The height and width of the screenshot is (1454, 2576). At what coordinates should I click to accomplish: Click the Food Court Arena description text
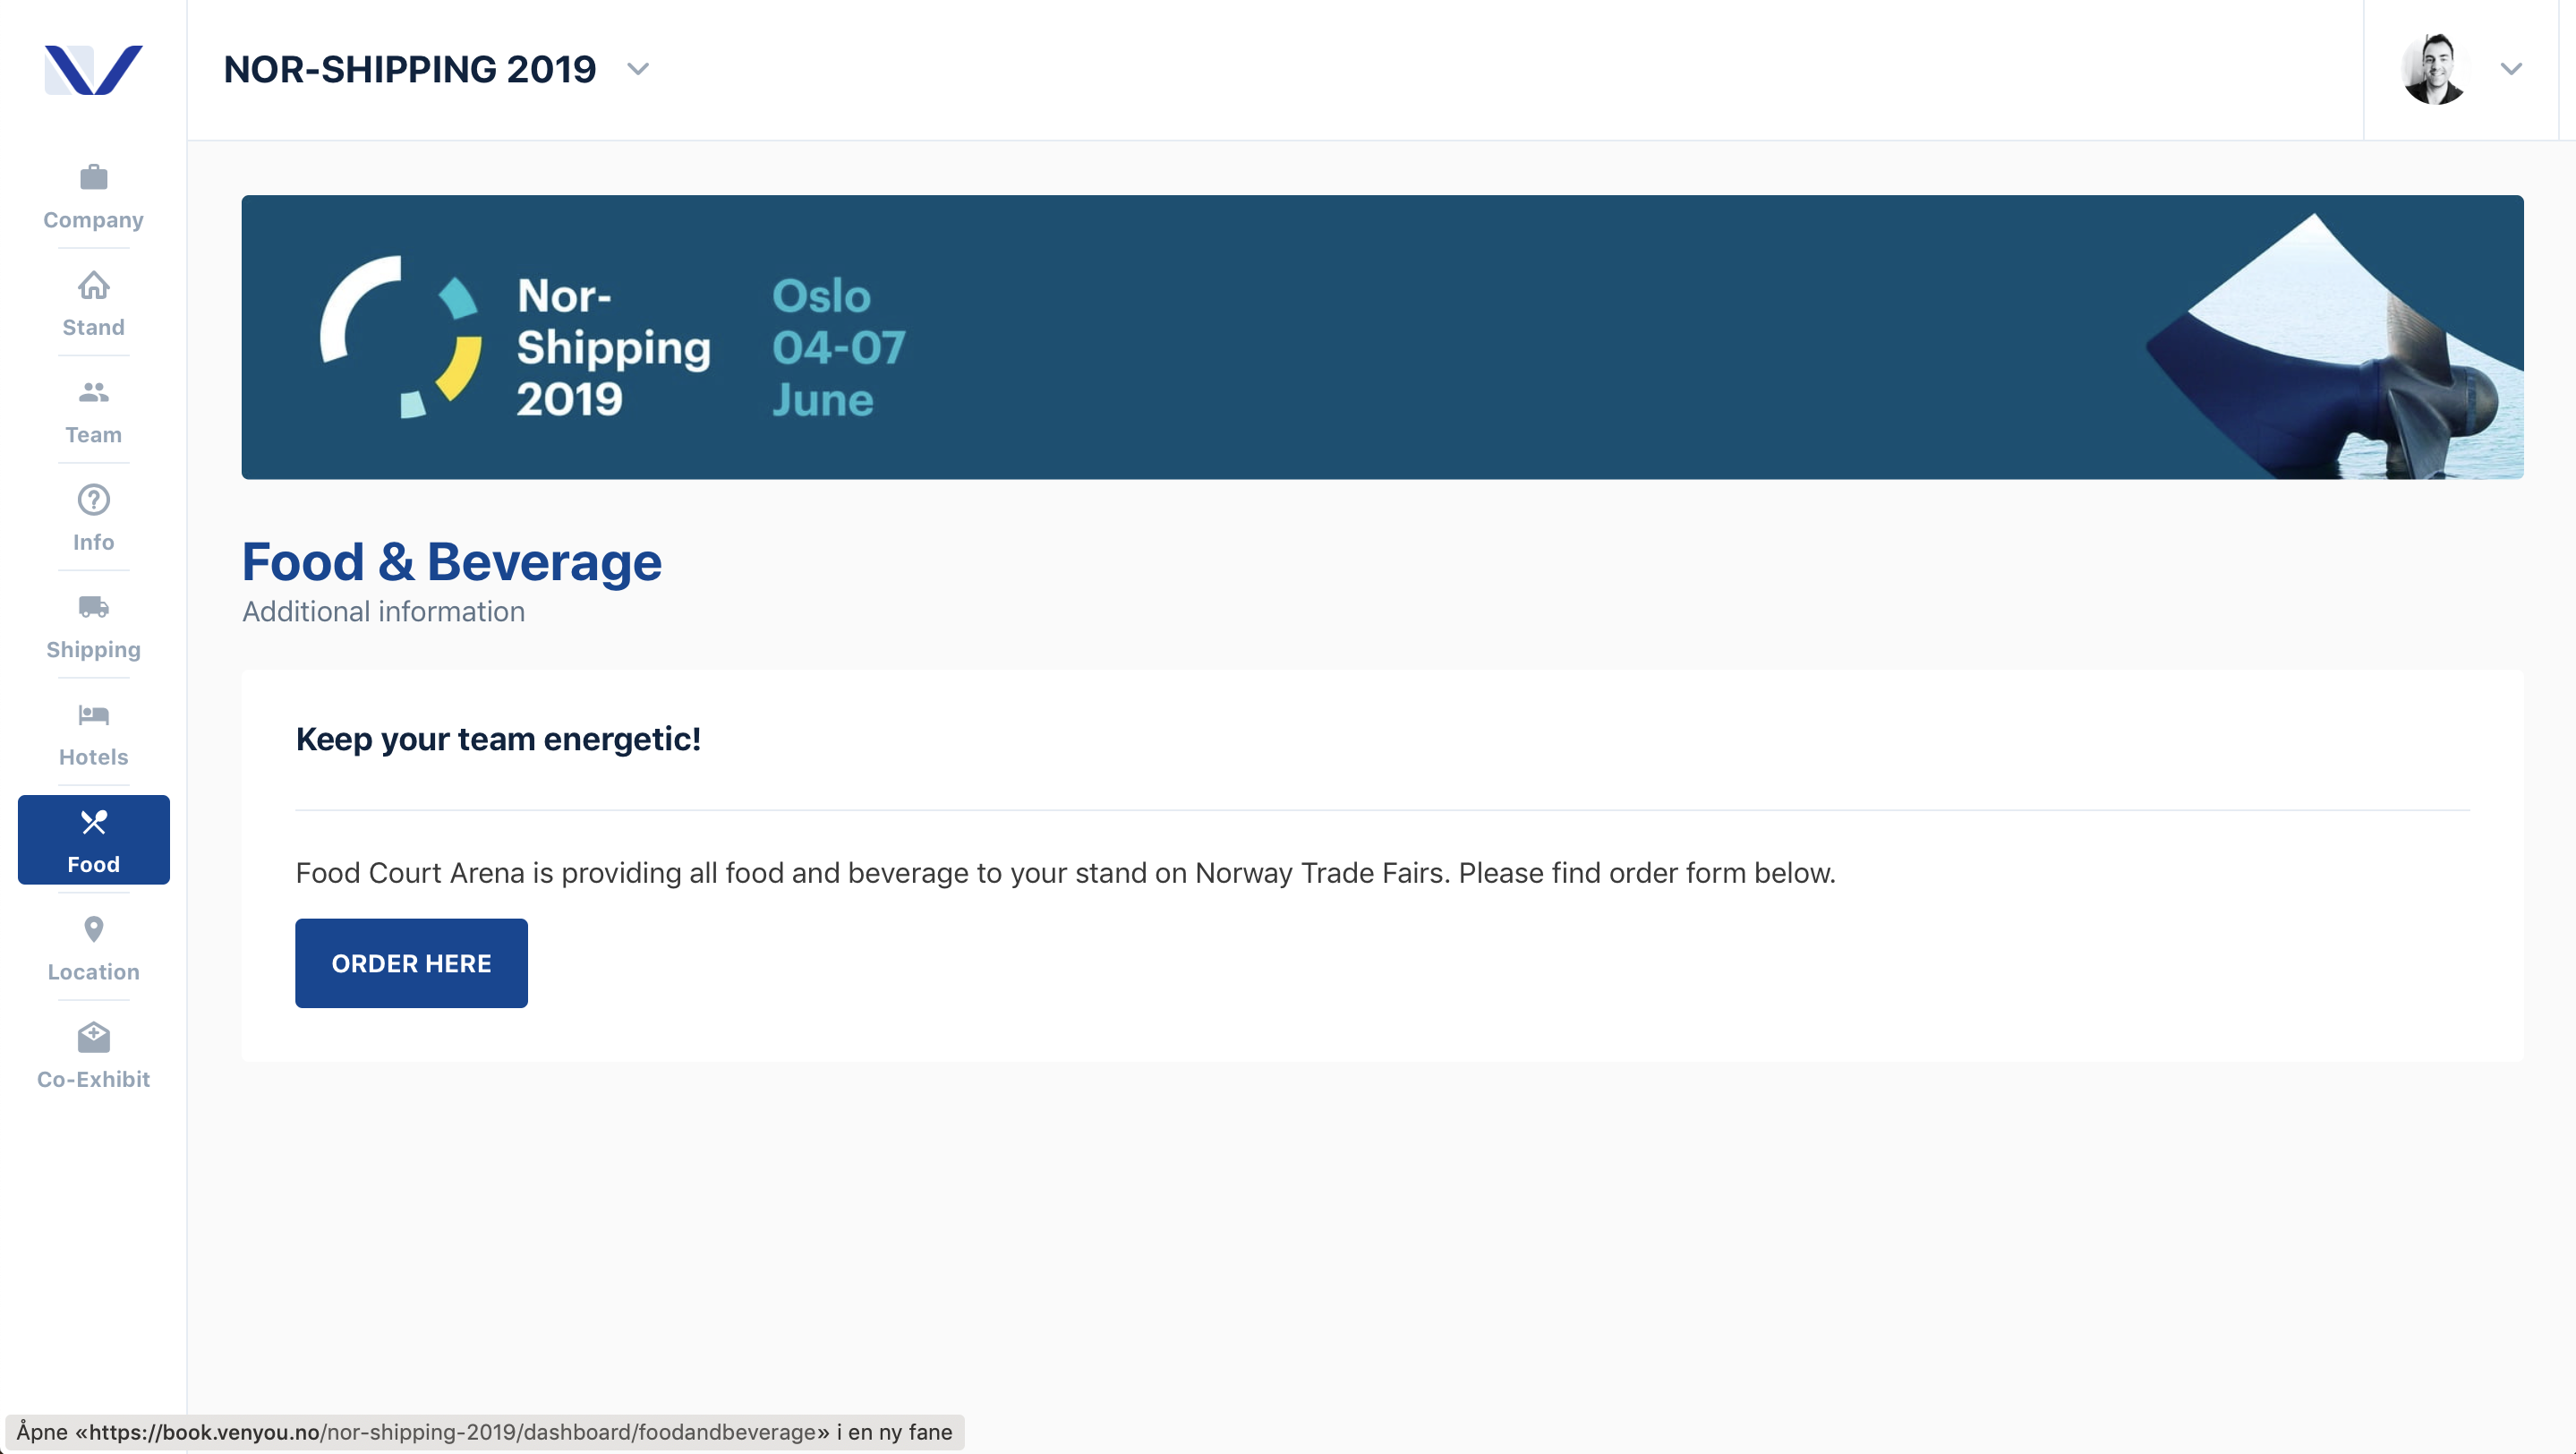[1065, 873]
